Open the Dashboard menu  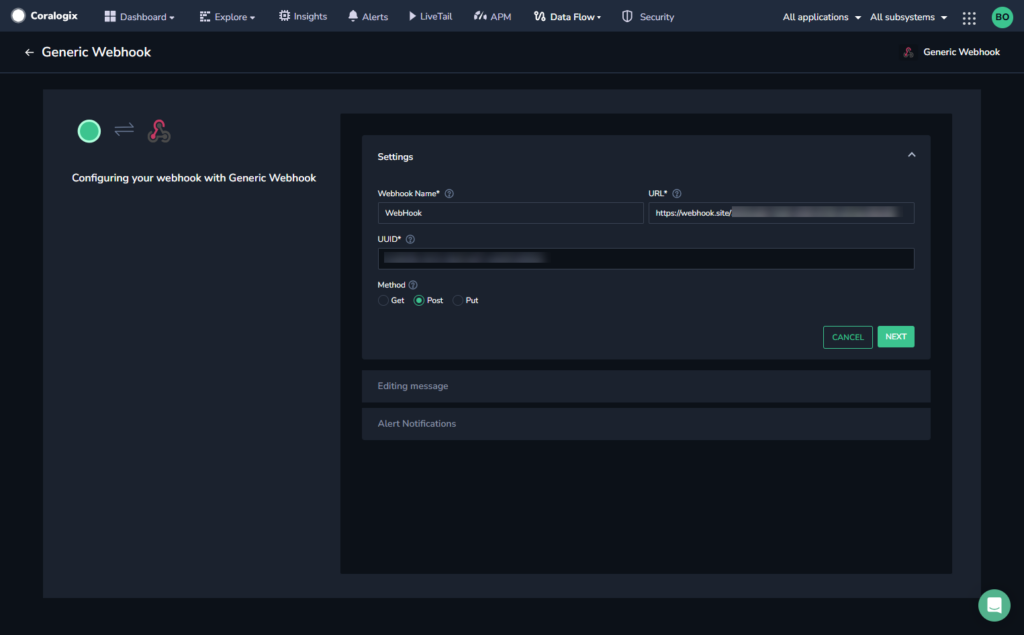point(139,16)
